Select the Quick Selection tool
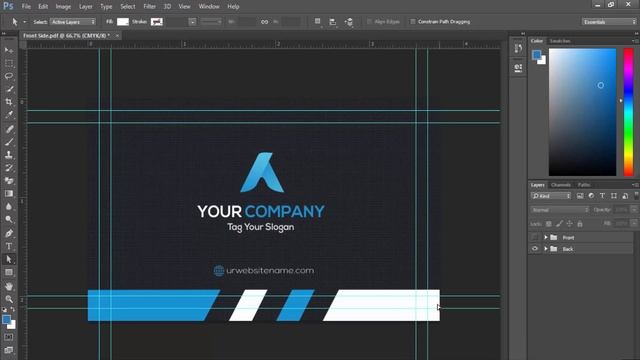640x360 pixels. (9, 89)
